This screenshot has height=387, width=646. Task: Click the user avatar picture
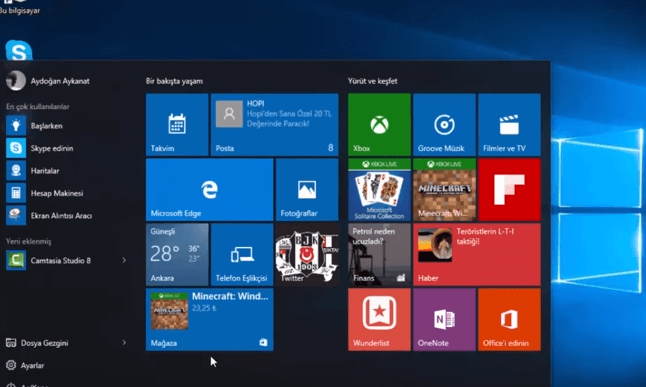tap(16, 80)
